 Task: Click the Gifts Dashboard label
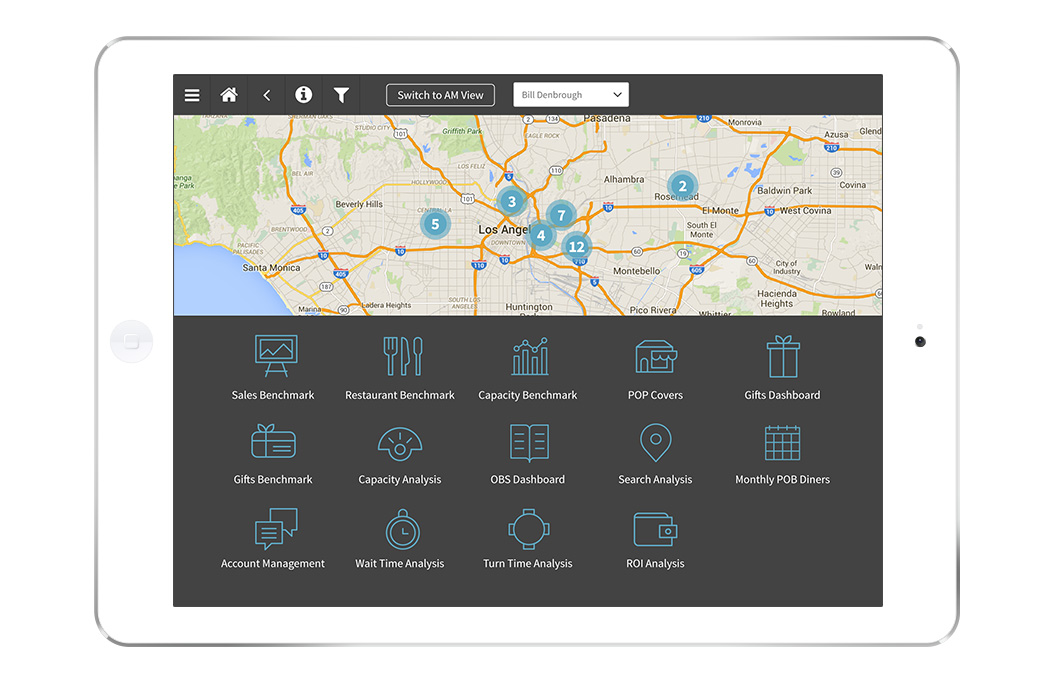(782, 395)
